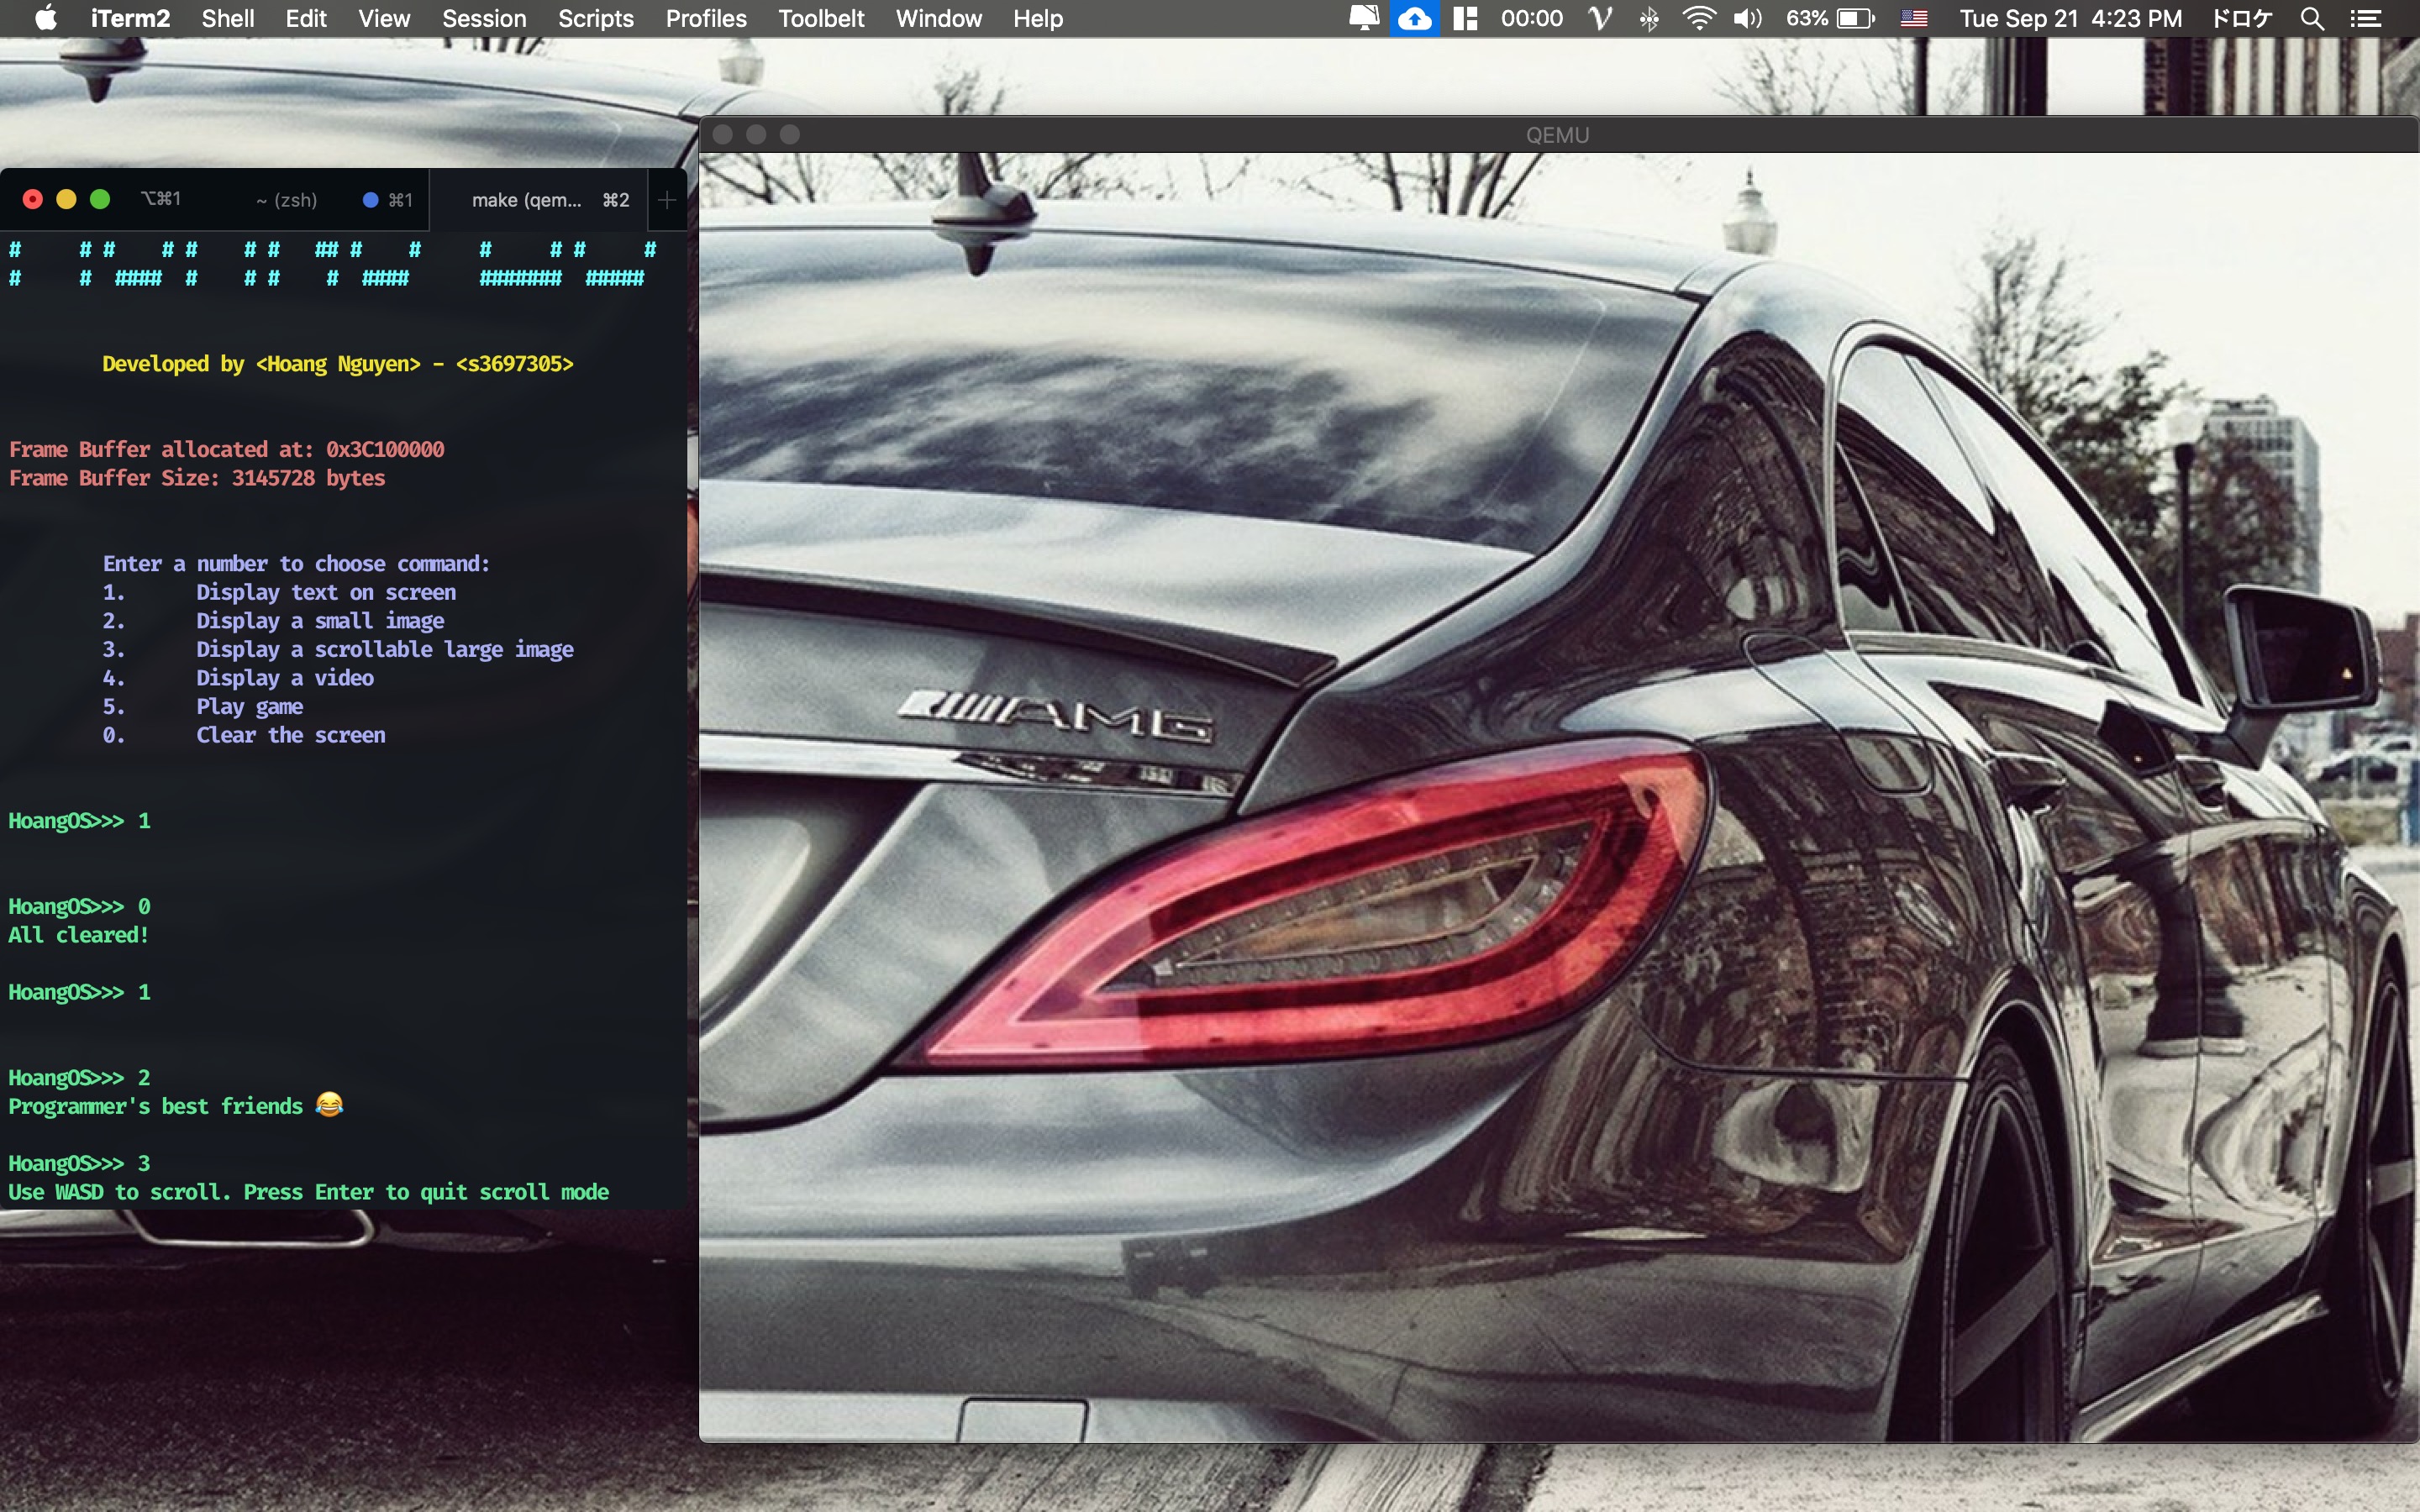The height and width of the screenshot is (1512, 2420).
Task: Click the window layout manager menu bar icon
Action: click(x=1465, y=18)
